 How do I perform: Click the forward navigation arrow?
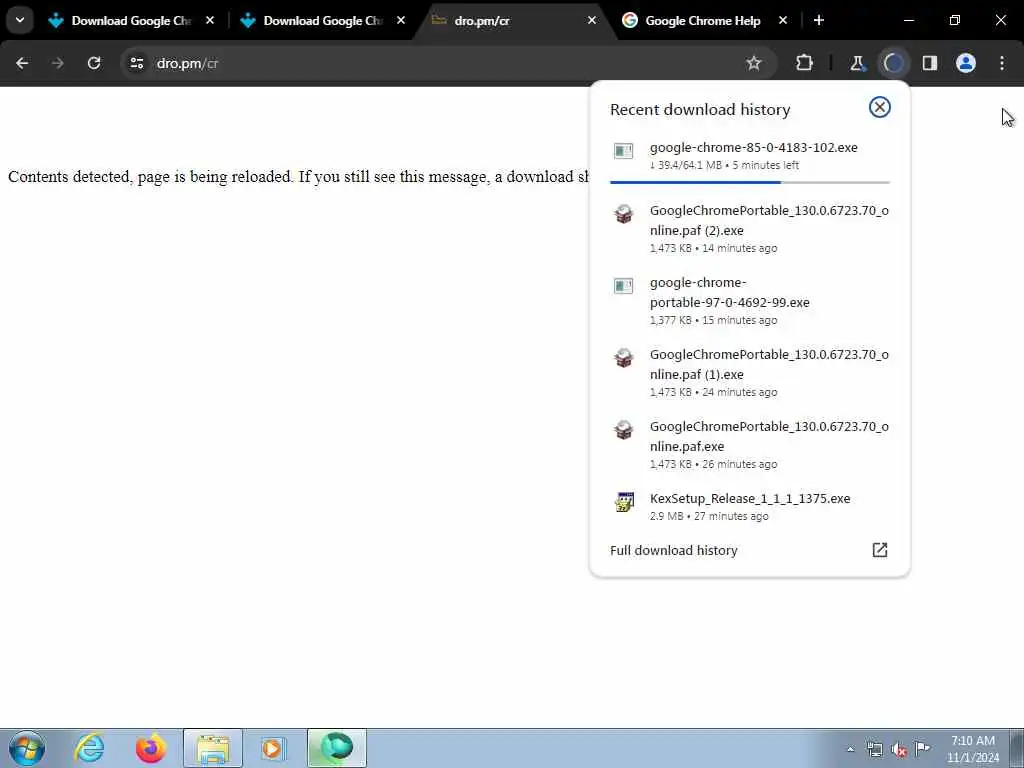[x=57, y=63]
